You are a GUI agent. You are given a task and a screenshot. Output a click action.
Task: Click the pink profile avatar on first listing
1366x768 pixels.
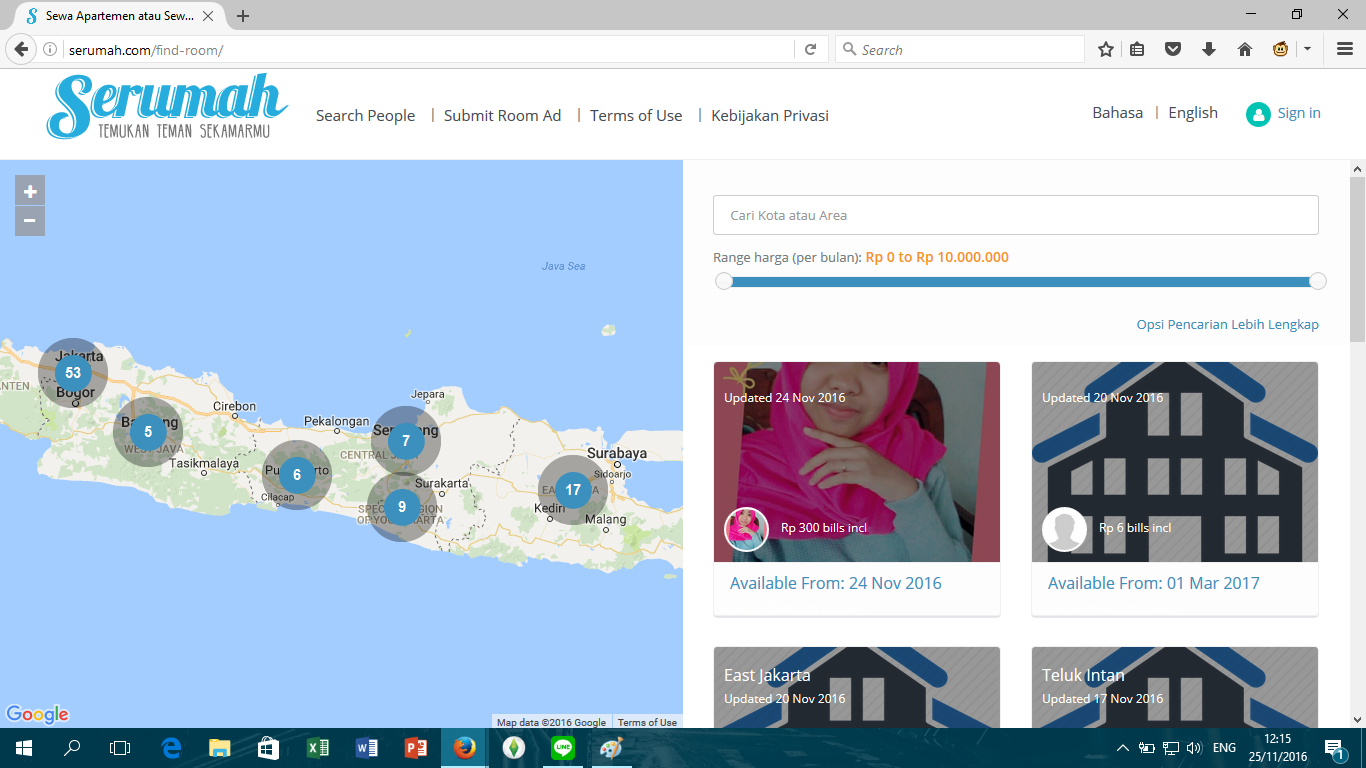point(746,529)
